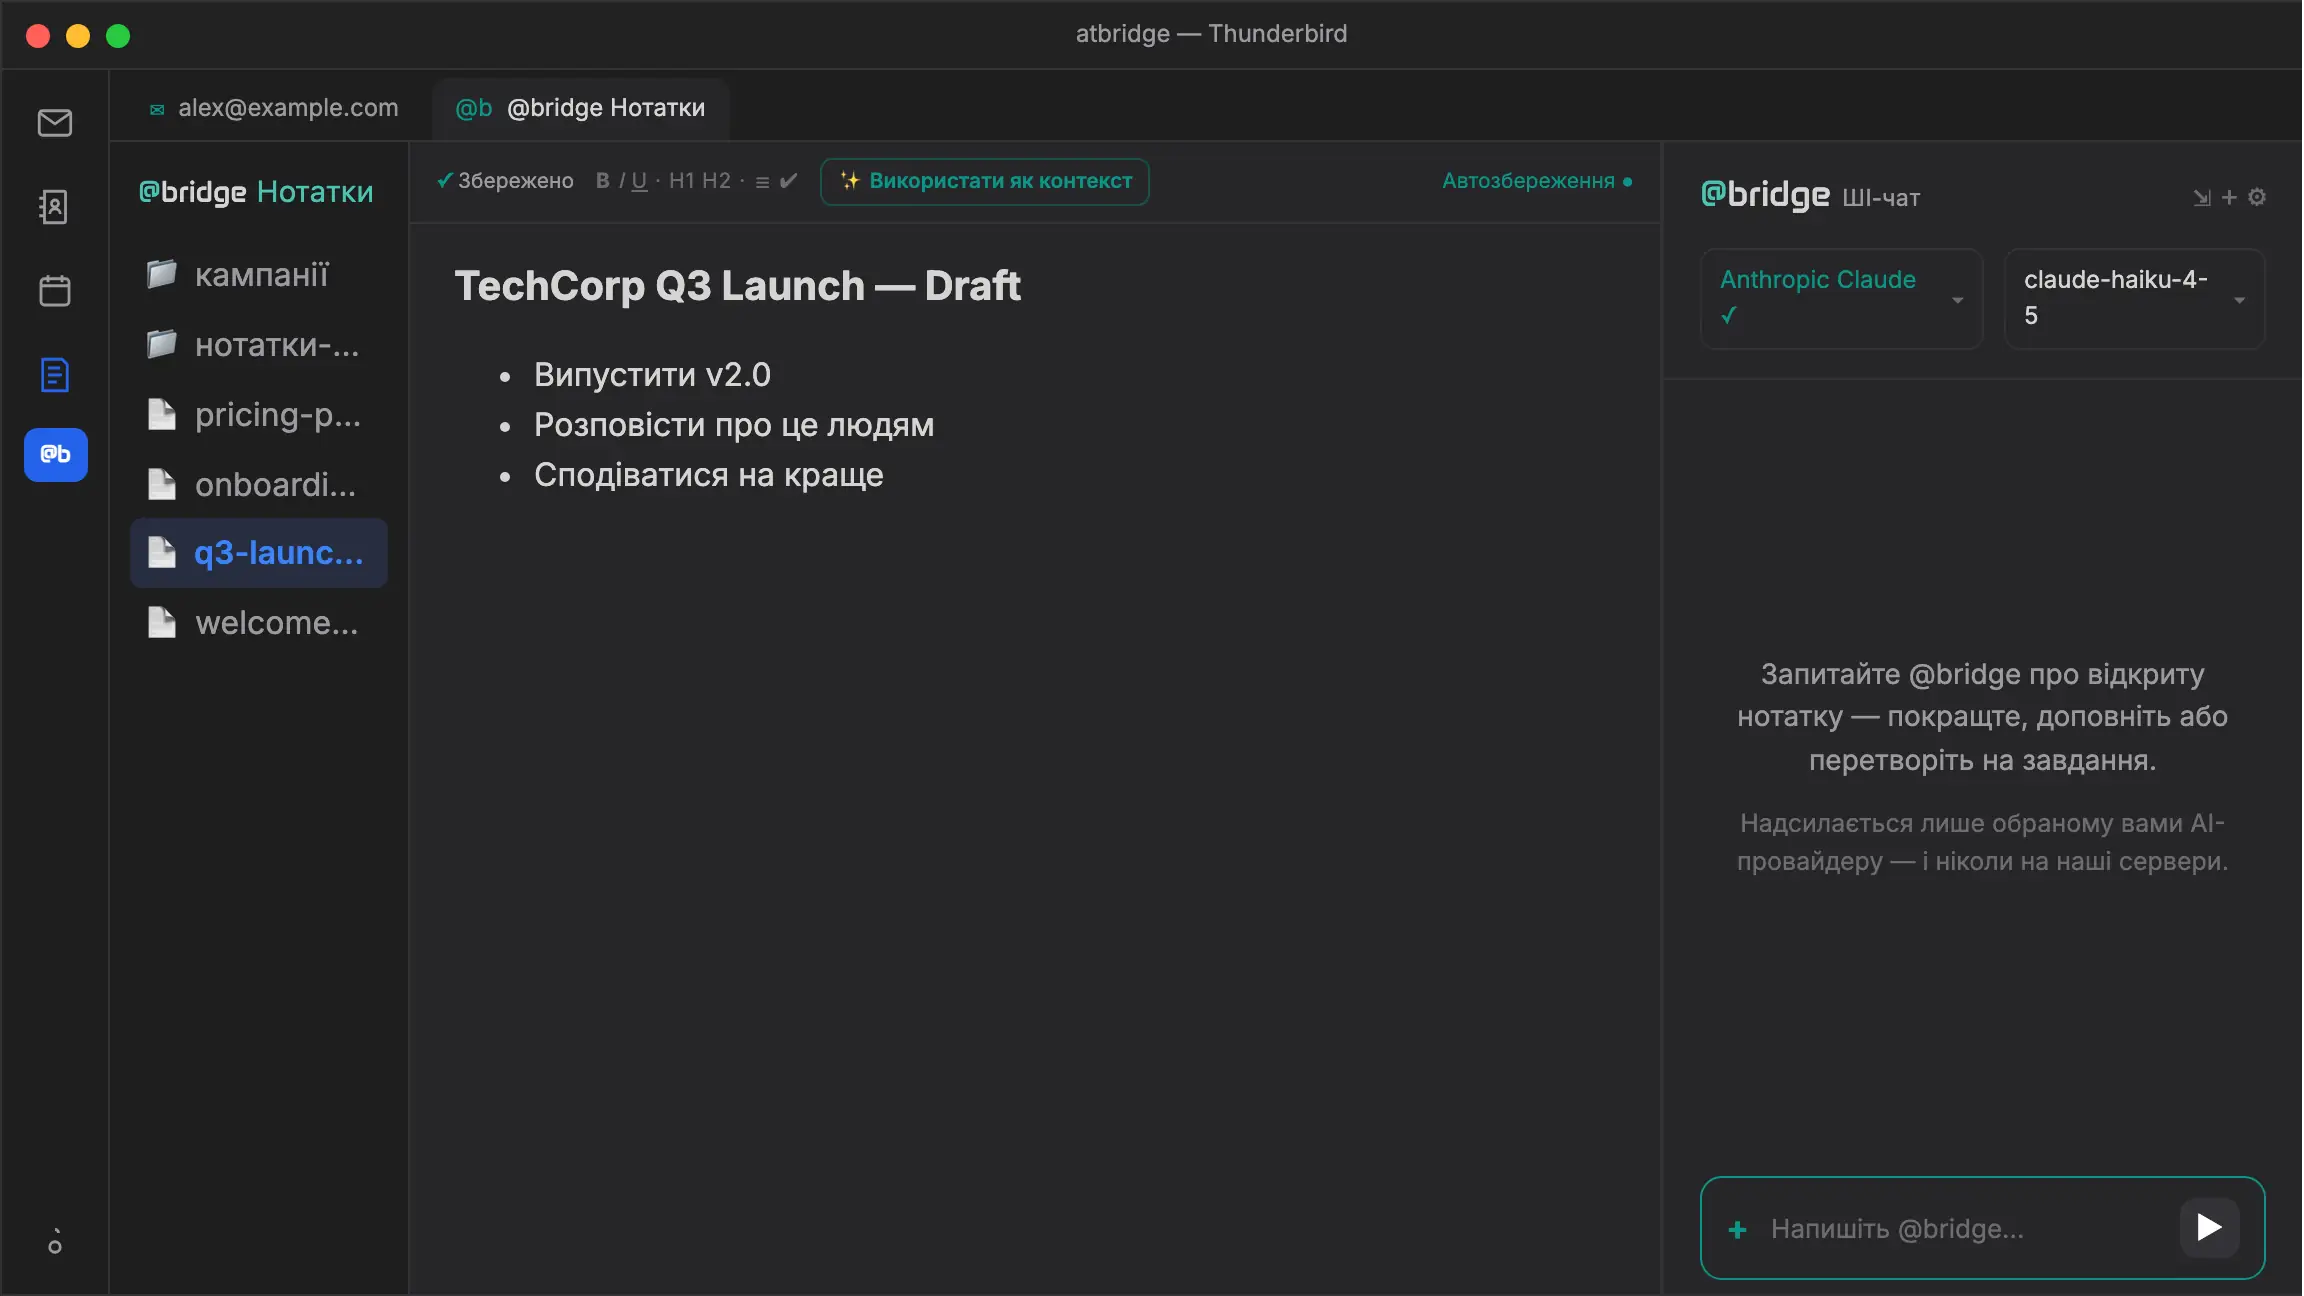
Task: Click the 'pricing-p...' file icon
Action: point(162,414)
